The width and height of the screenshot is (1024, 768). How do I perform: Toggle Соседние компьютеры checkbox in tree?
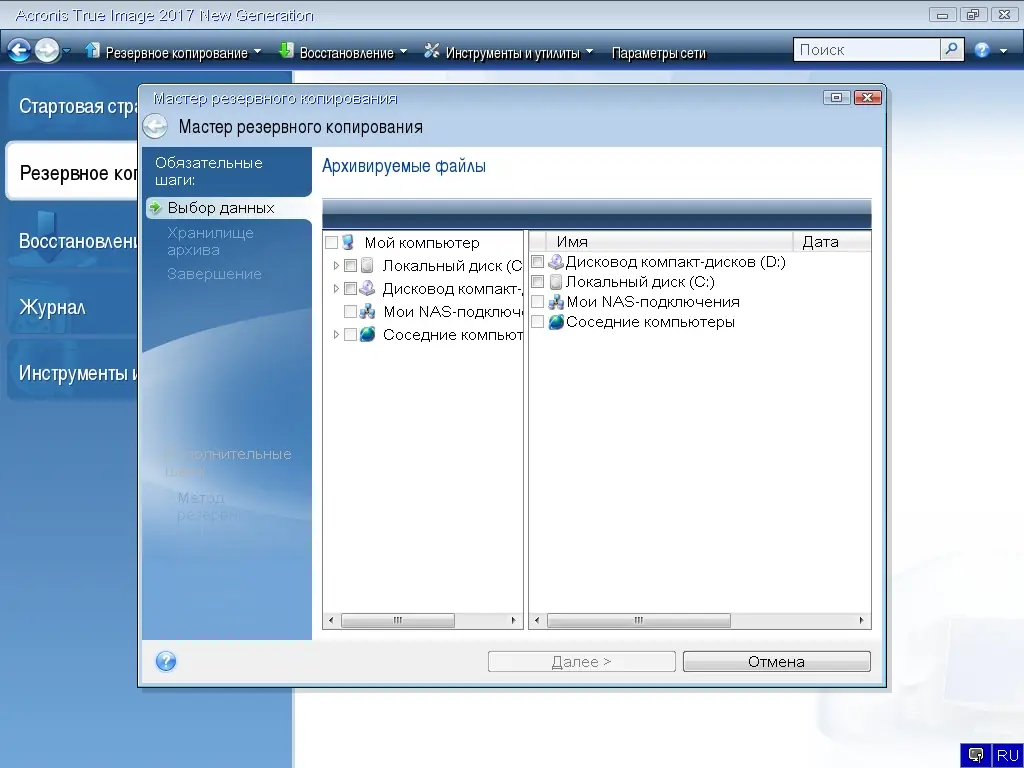point(351,334)
